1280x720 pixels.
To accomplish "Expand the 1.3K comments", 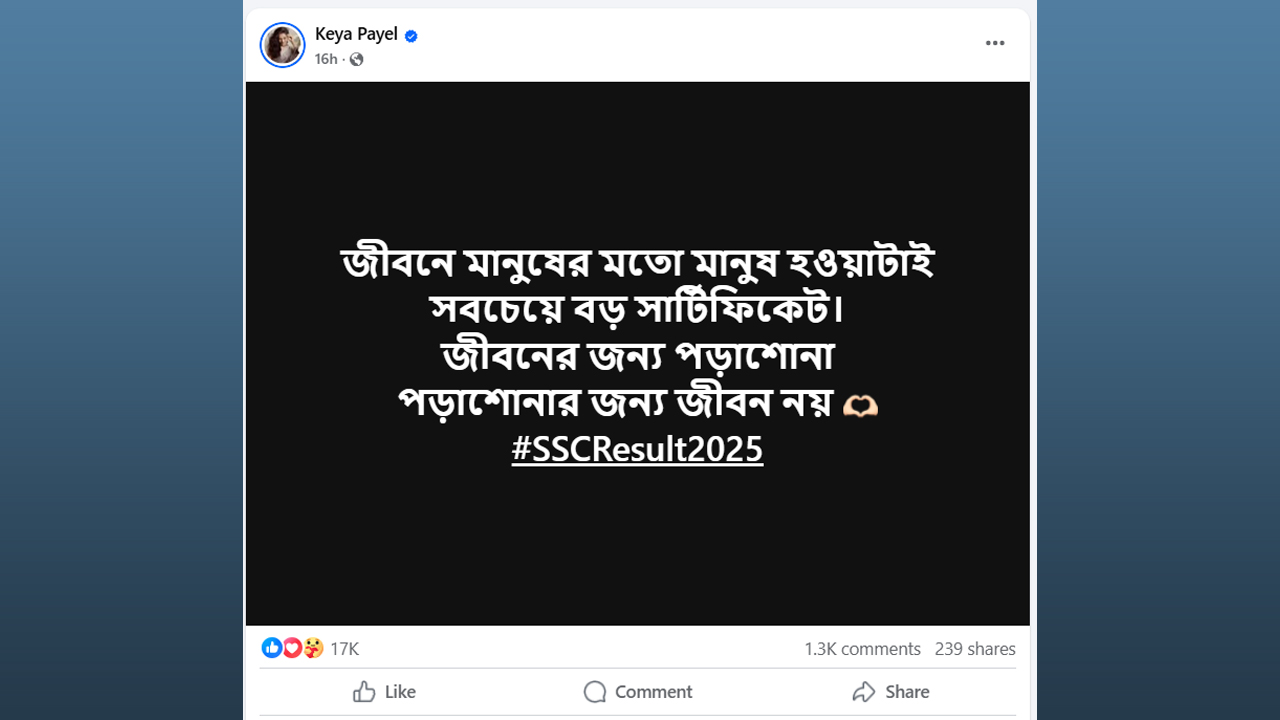I will pyautogui.click(x=862, y=649).
